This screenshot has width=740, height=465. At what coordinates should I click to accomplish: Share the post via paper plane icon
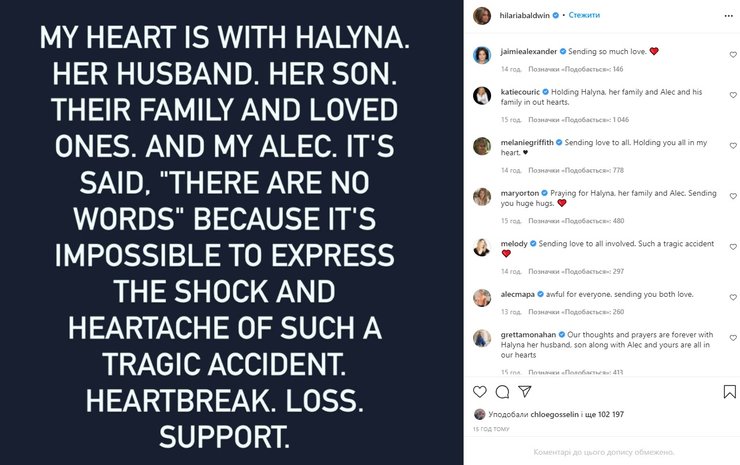point(524,392)
